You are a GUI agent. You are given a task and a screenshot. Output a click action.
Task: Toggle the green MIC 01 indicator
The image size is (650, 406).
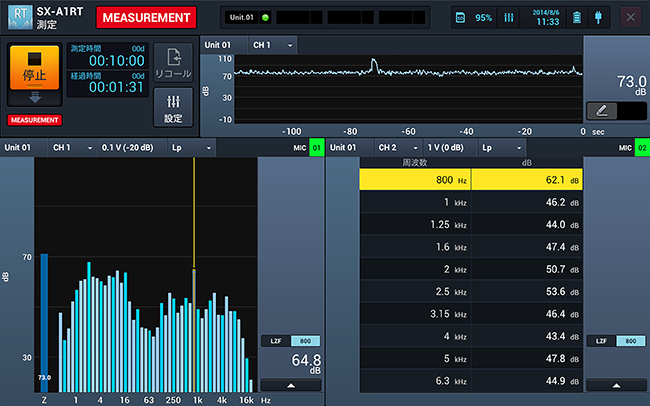pos(315,148)
